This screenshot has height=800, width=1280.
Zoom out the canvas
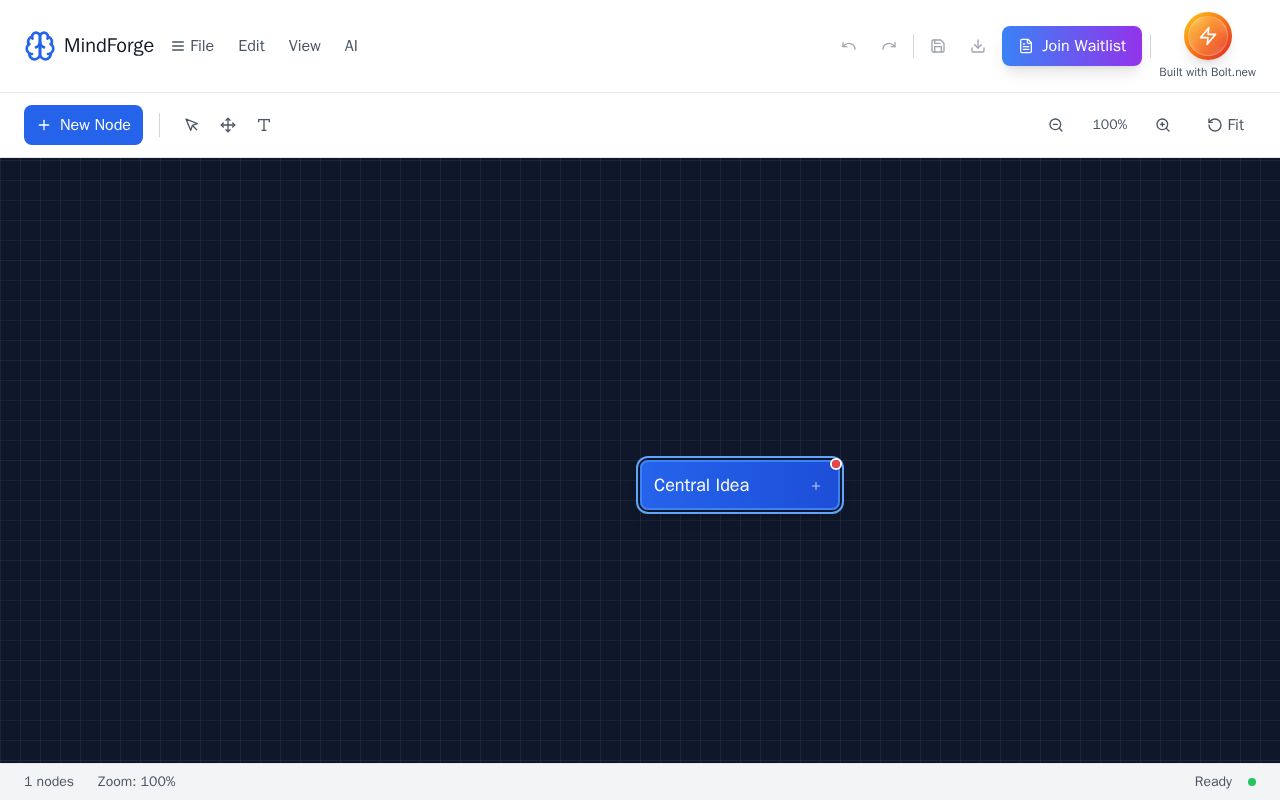1056,125
